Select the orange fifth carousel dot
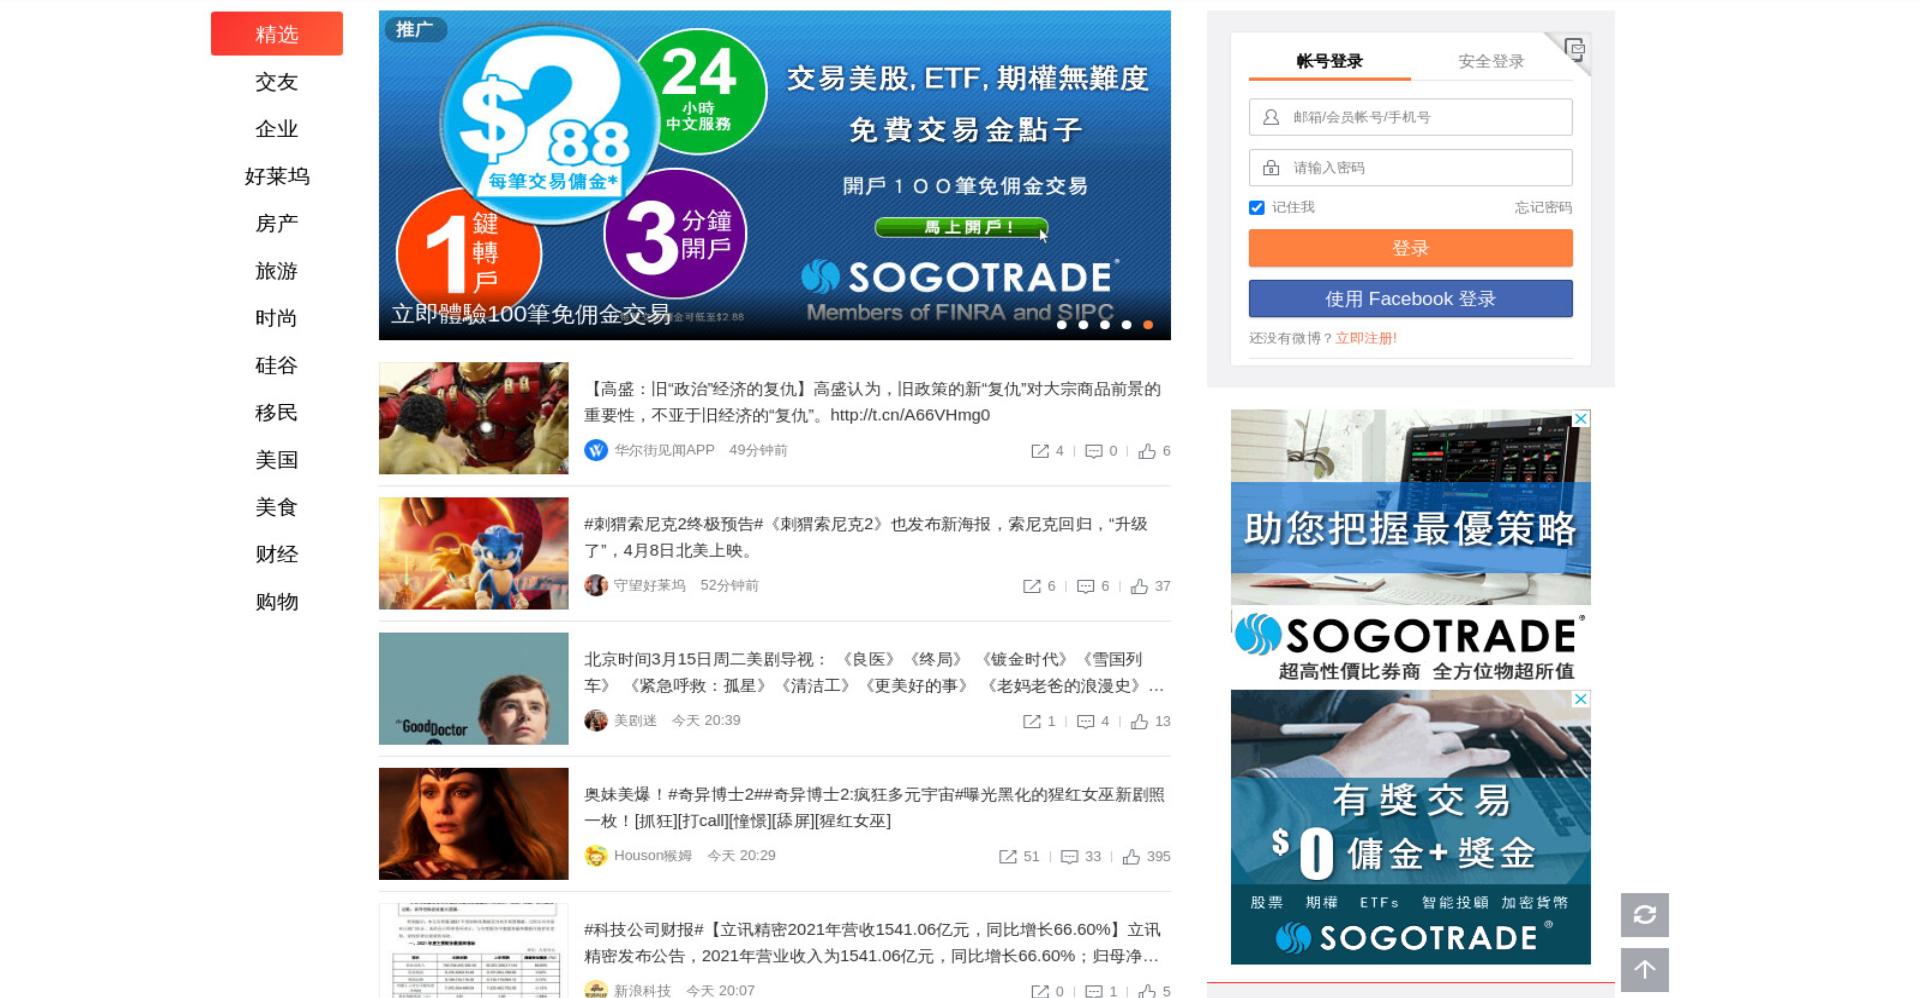The image size is (1920, 998). click(x=1148, y=324)
